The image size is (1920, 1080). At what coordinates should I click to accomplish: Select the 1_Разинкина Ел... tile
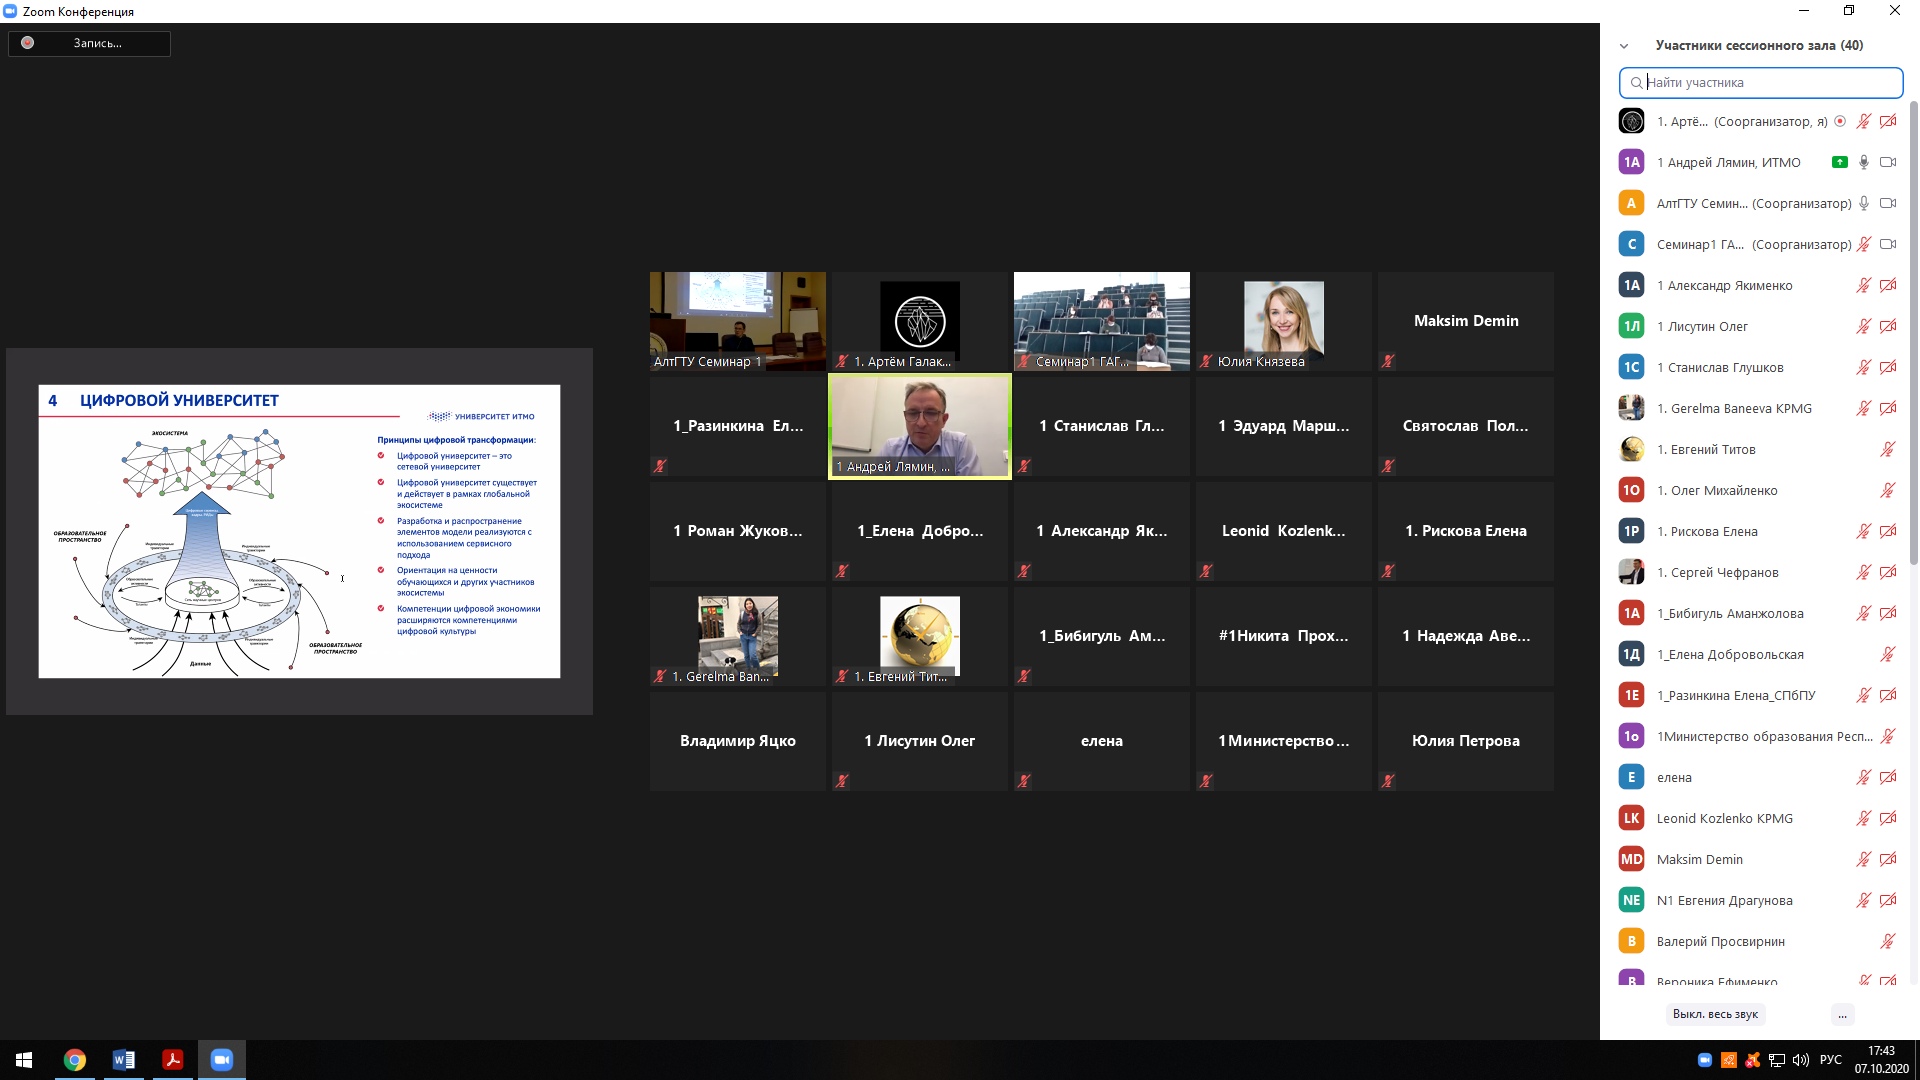[x=738, y=426]
